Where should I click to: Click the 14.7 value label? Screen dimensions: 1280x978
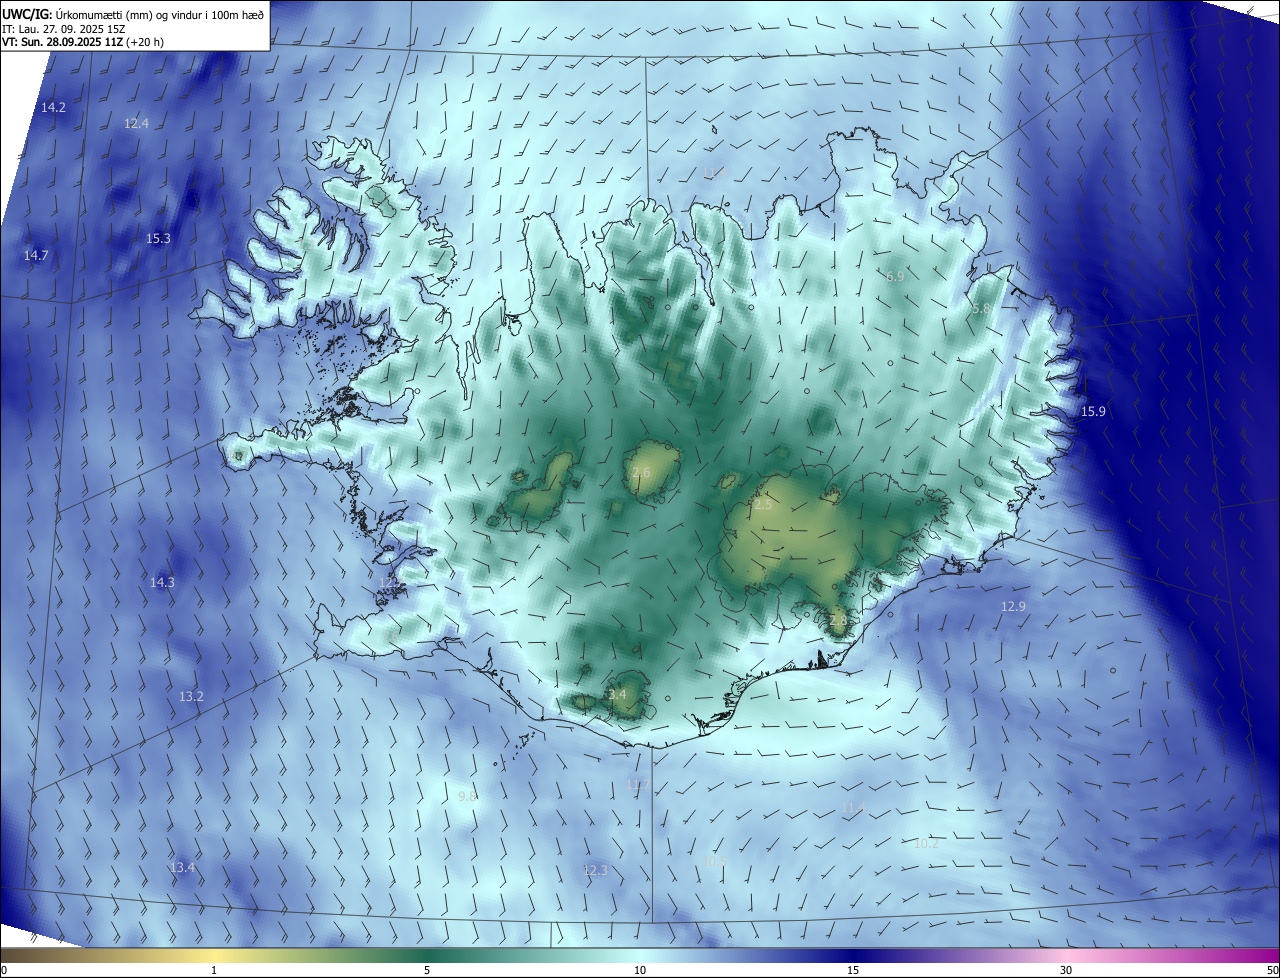click(x=36, y=256)
